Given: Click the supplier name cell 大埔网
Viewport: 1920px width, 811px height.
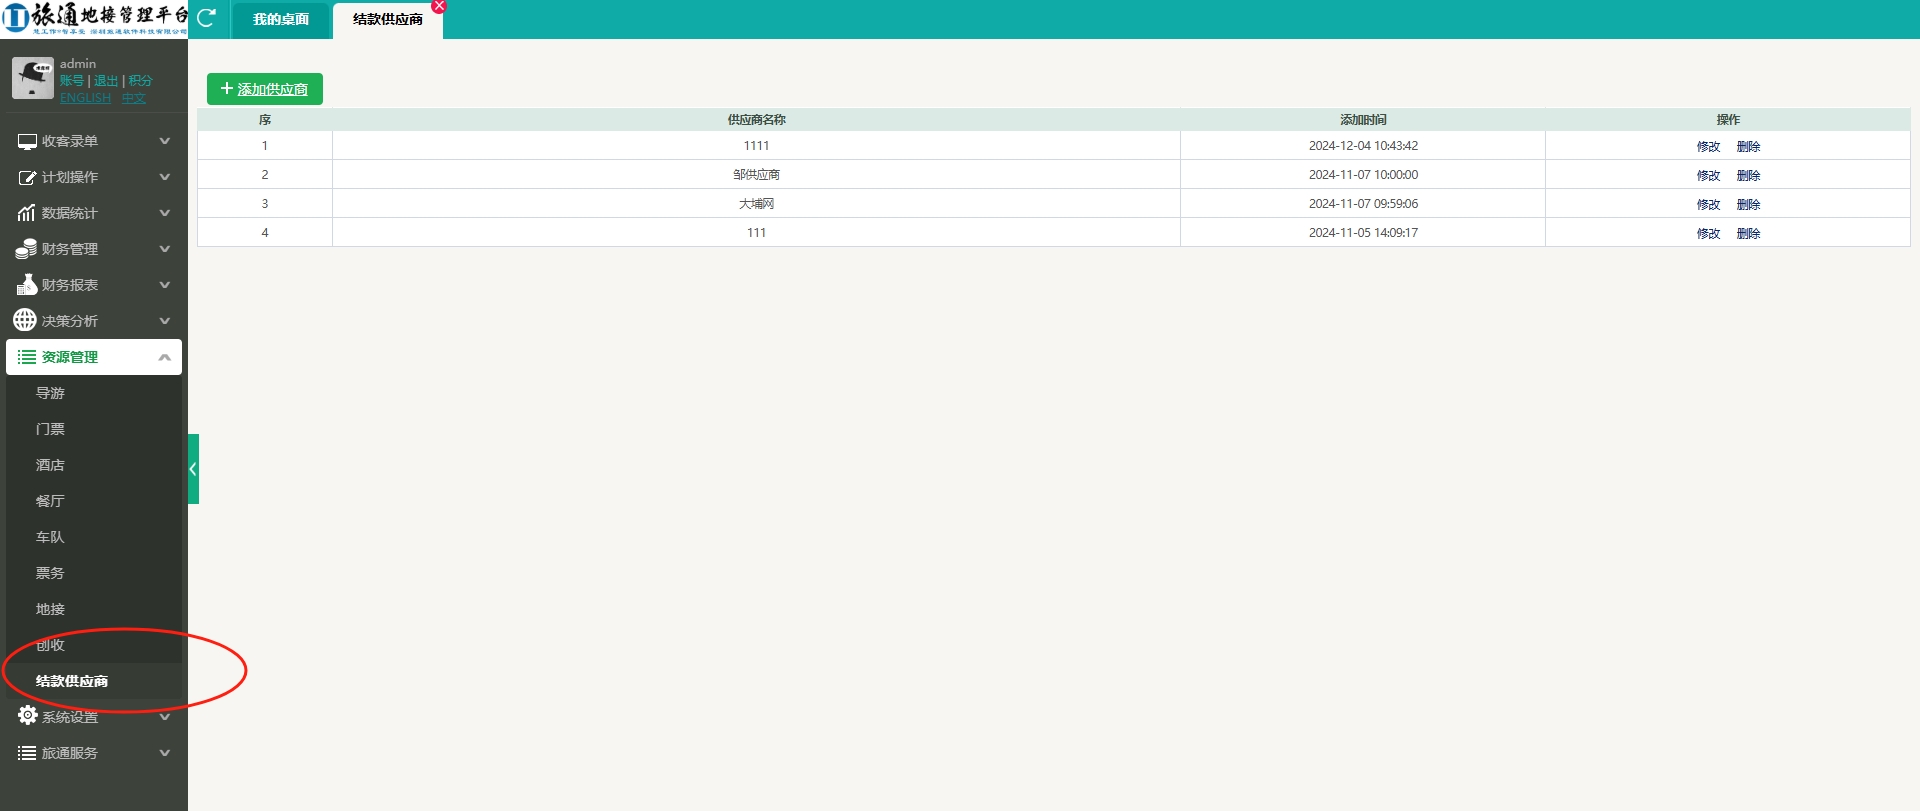Looking at the screenshot, I should [x=756, y=204].
